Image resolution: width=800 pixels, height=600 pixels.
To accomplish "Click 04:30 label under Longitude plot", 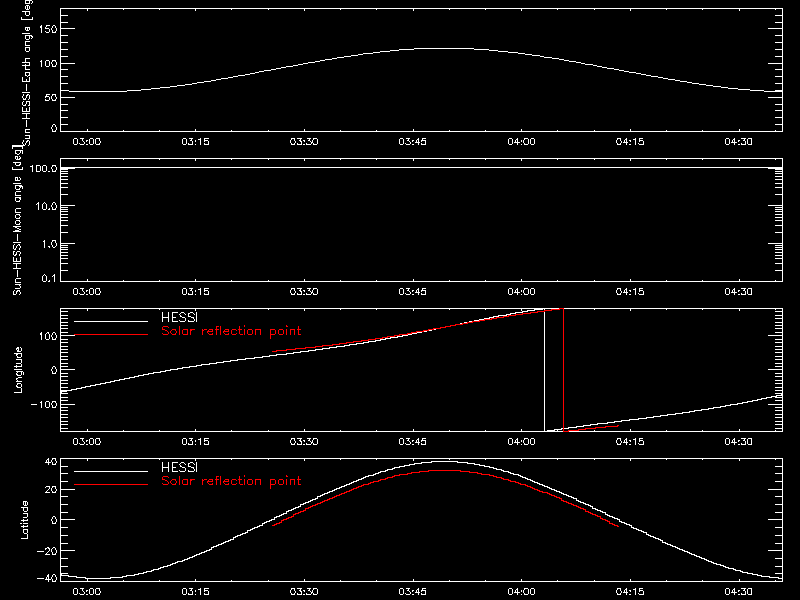I will (x=738, y=442).
